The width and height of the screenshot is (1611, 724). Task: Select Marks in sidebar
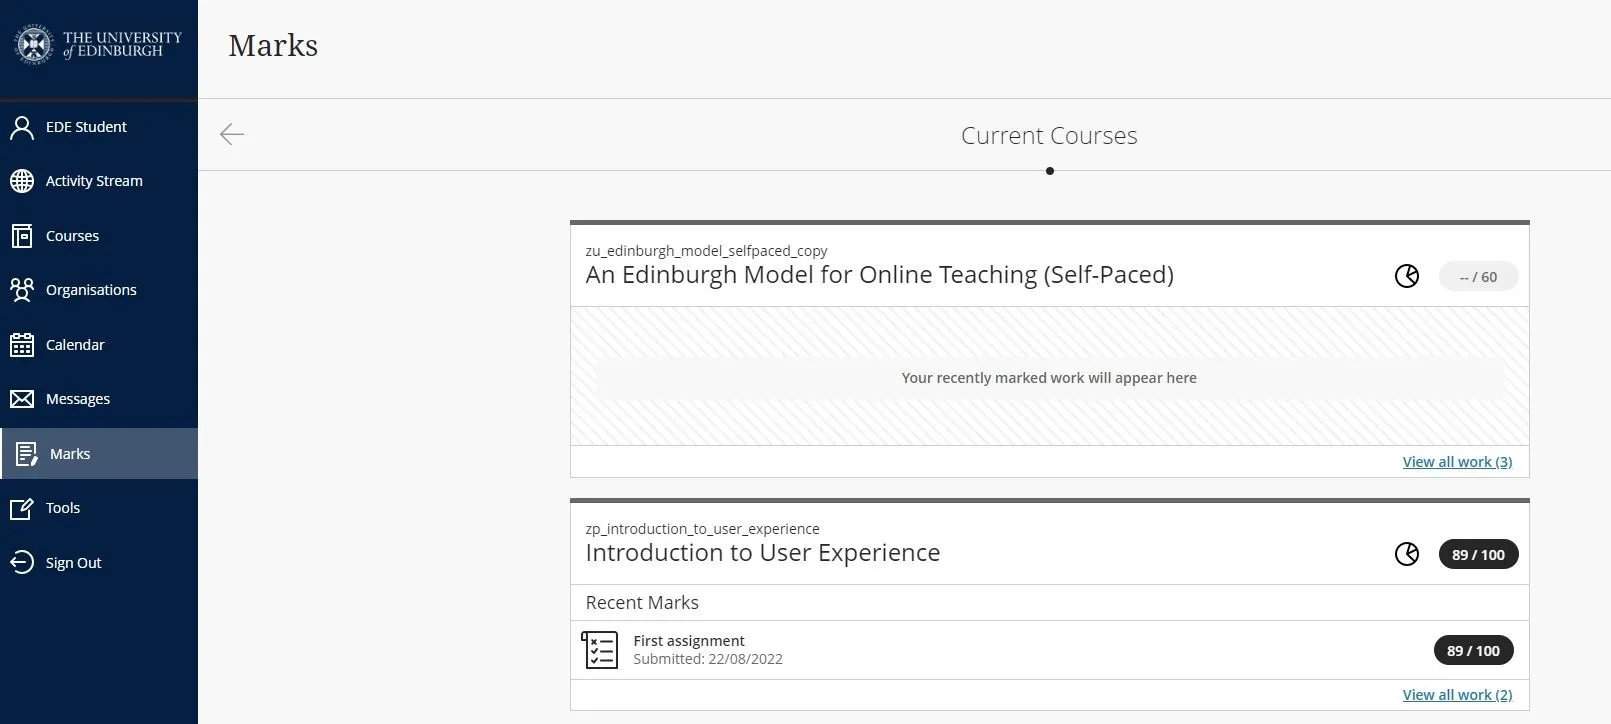[99, 454]
